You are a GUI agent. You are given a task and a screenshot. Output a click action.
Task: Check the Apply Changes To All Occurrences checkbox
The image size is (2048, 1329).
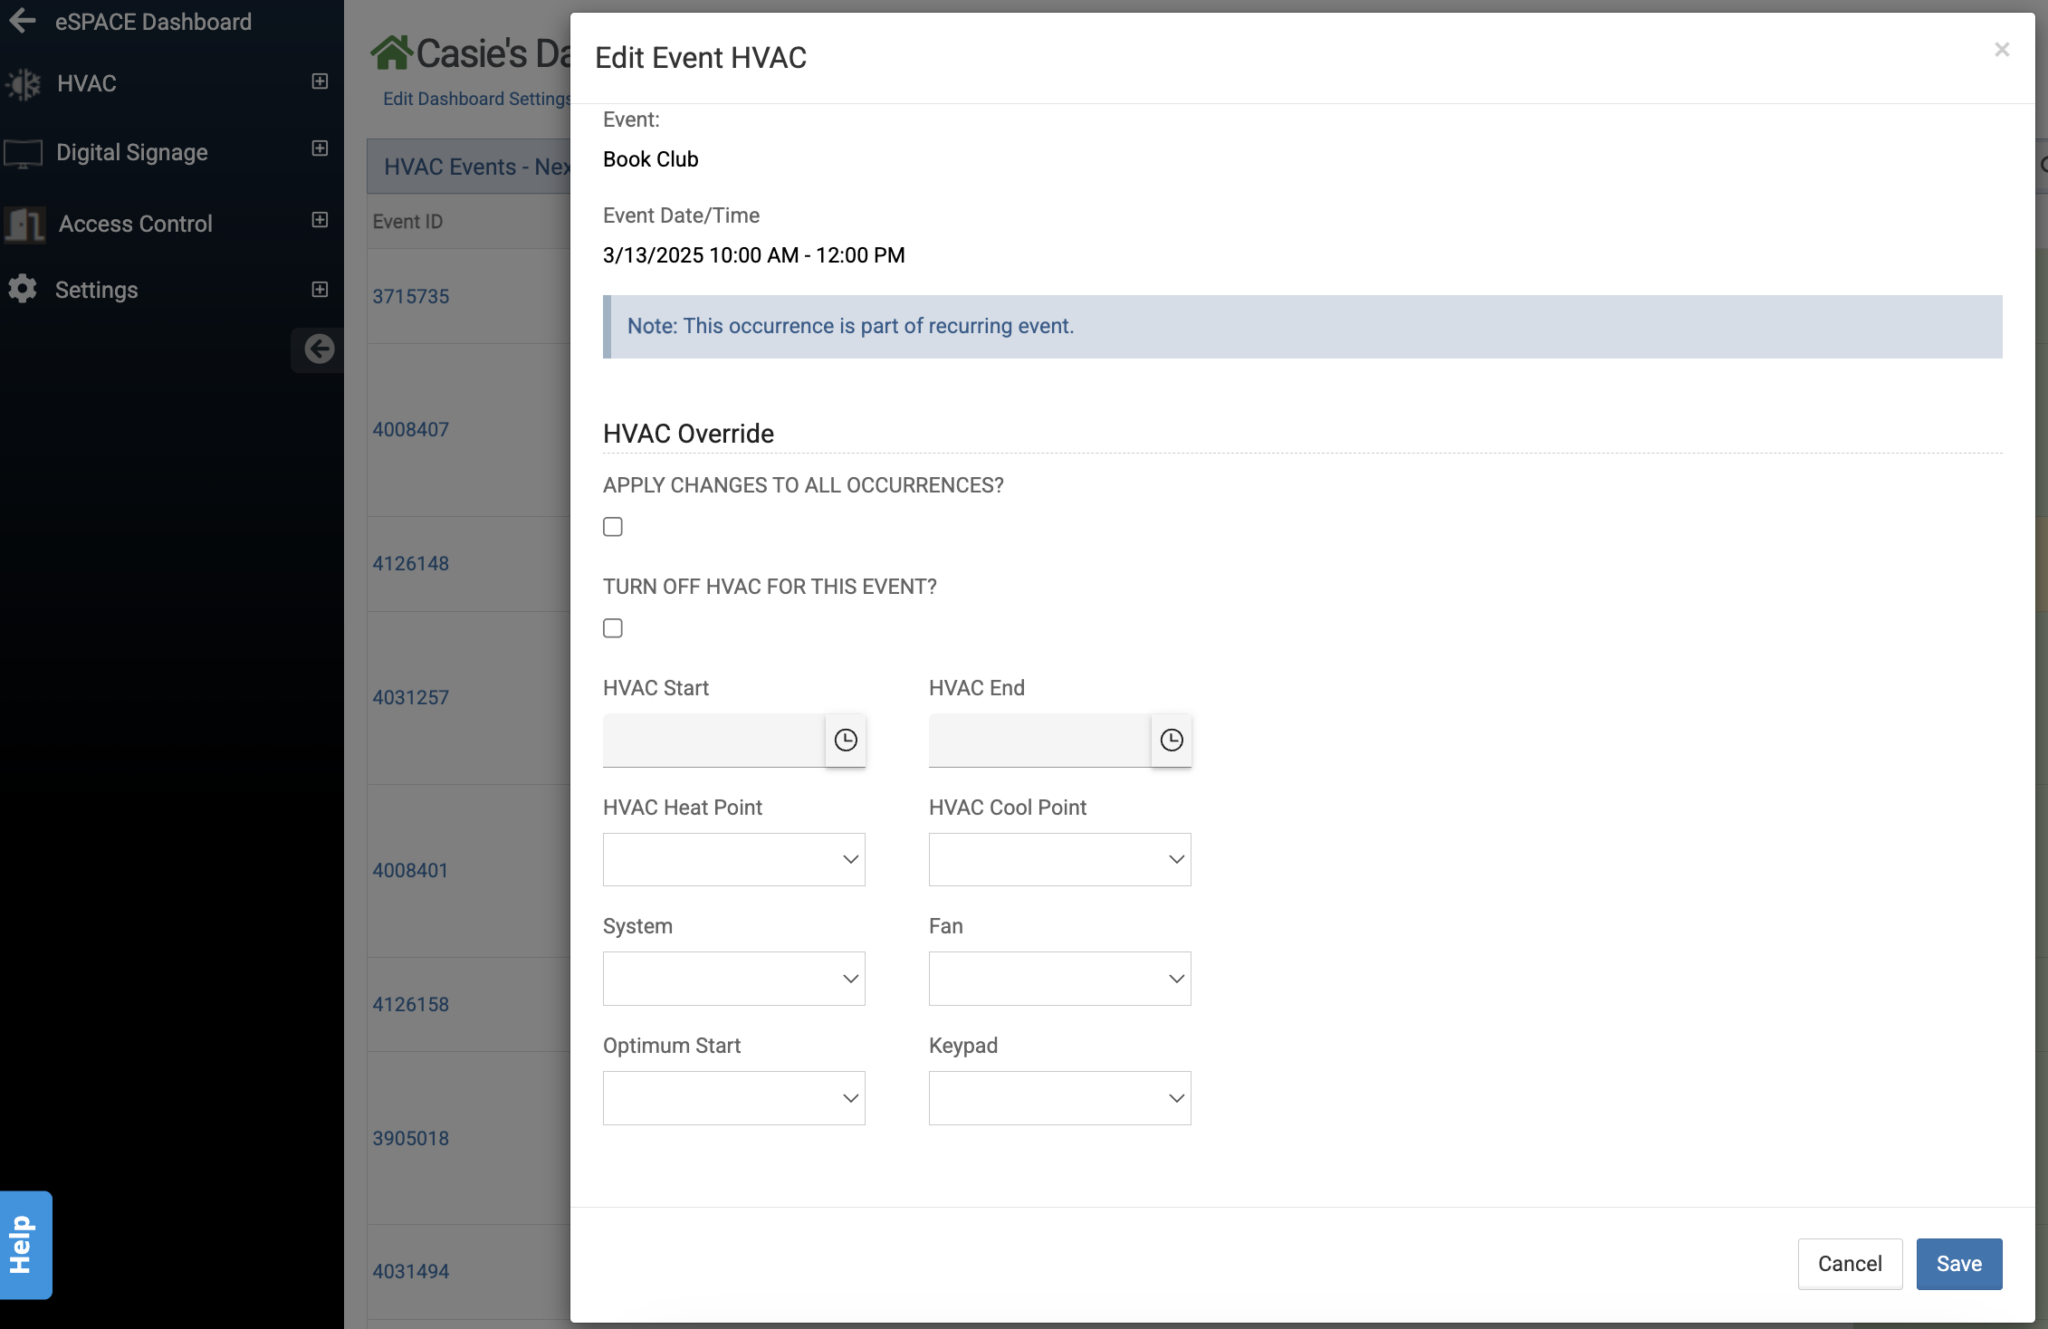pyautogui.click(x=612, y=526)
